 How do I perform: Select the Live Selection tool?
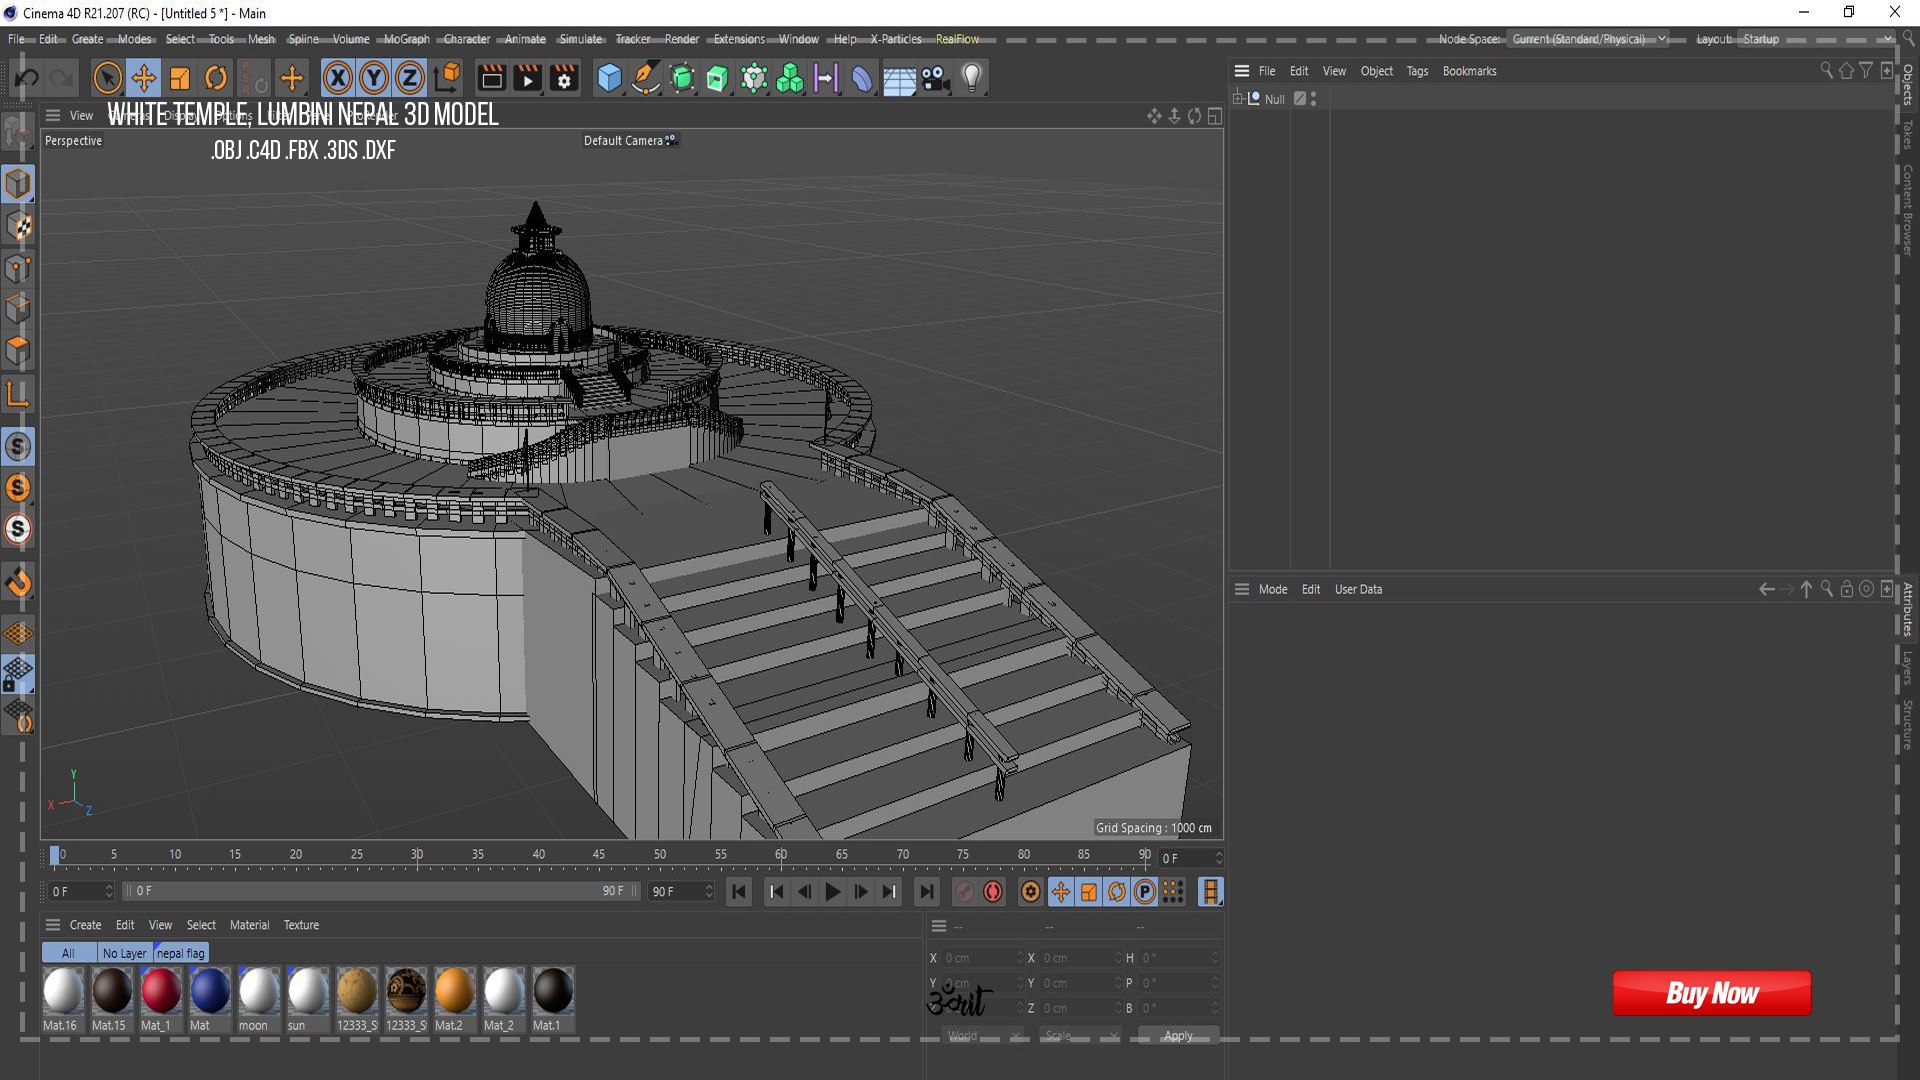[107, 78]
